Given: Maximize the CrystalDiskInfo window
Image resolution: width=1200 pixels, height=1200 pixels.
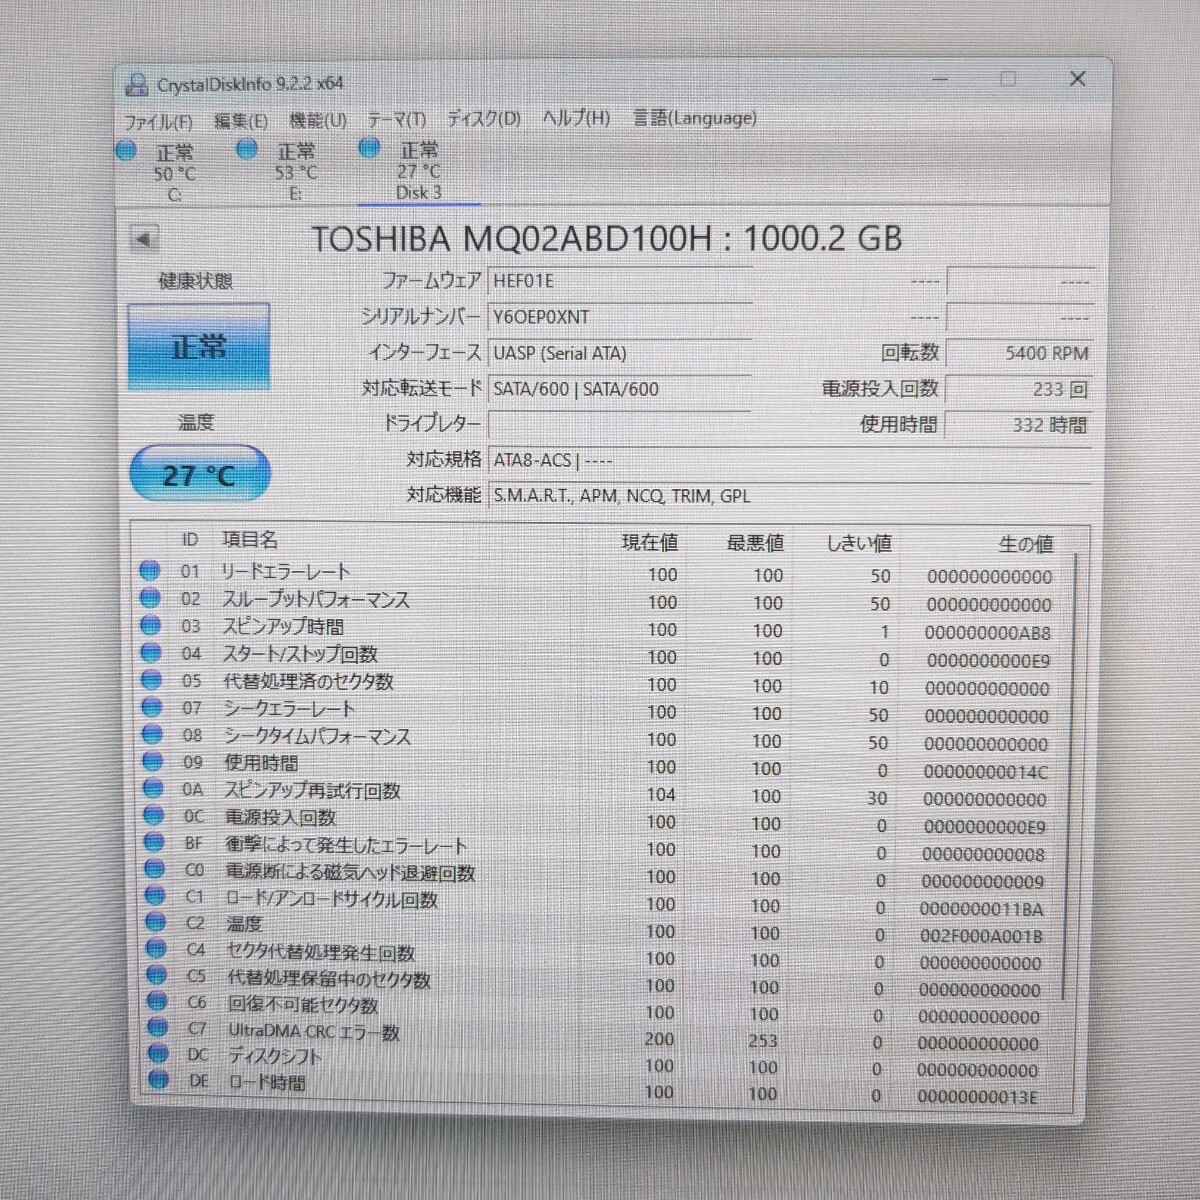Looking at the screenshot, I should click(x=1008, y=79).
